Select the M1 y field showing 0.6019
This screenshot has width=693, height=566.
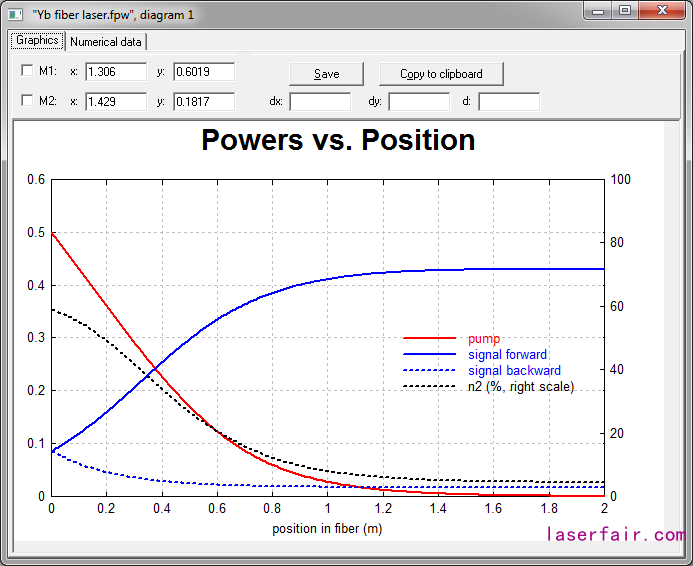point(204,72)
